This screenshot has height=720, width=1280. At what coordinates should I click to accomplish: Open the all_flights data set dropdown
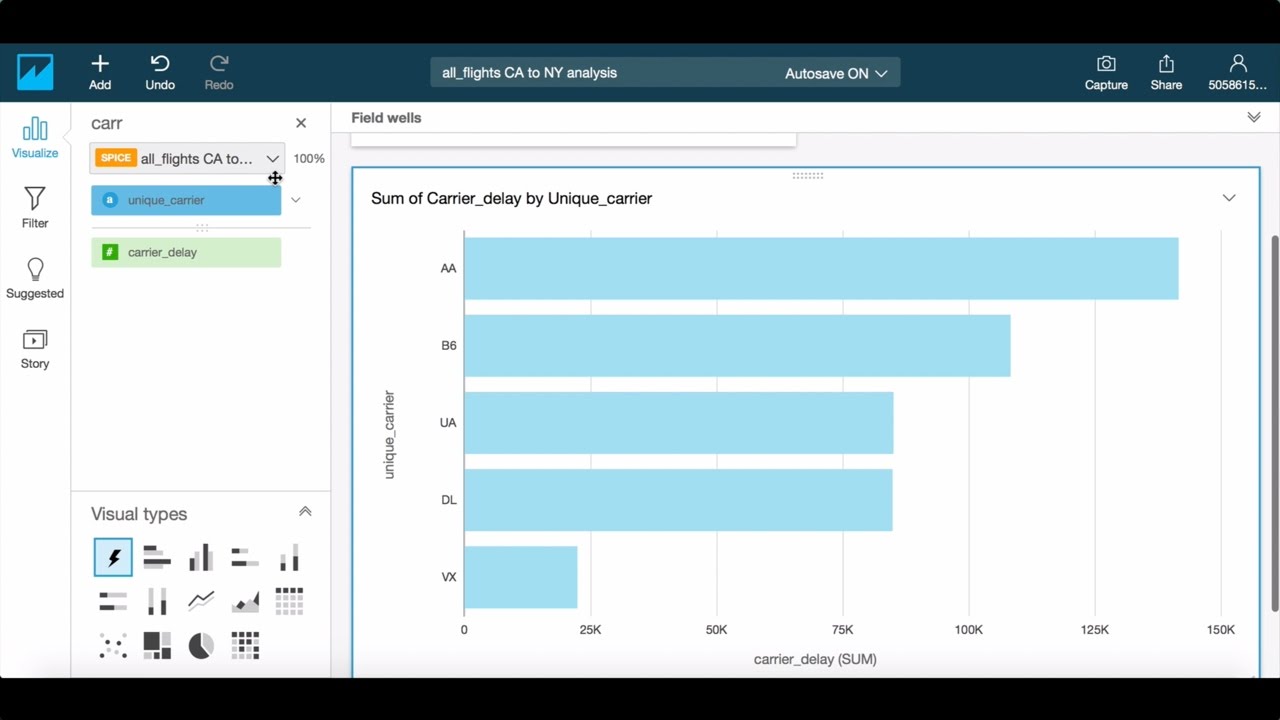187,158
